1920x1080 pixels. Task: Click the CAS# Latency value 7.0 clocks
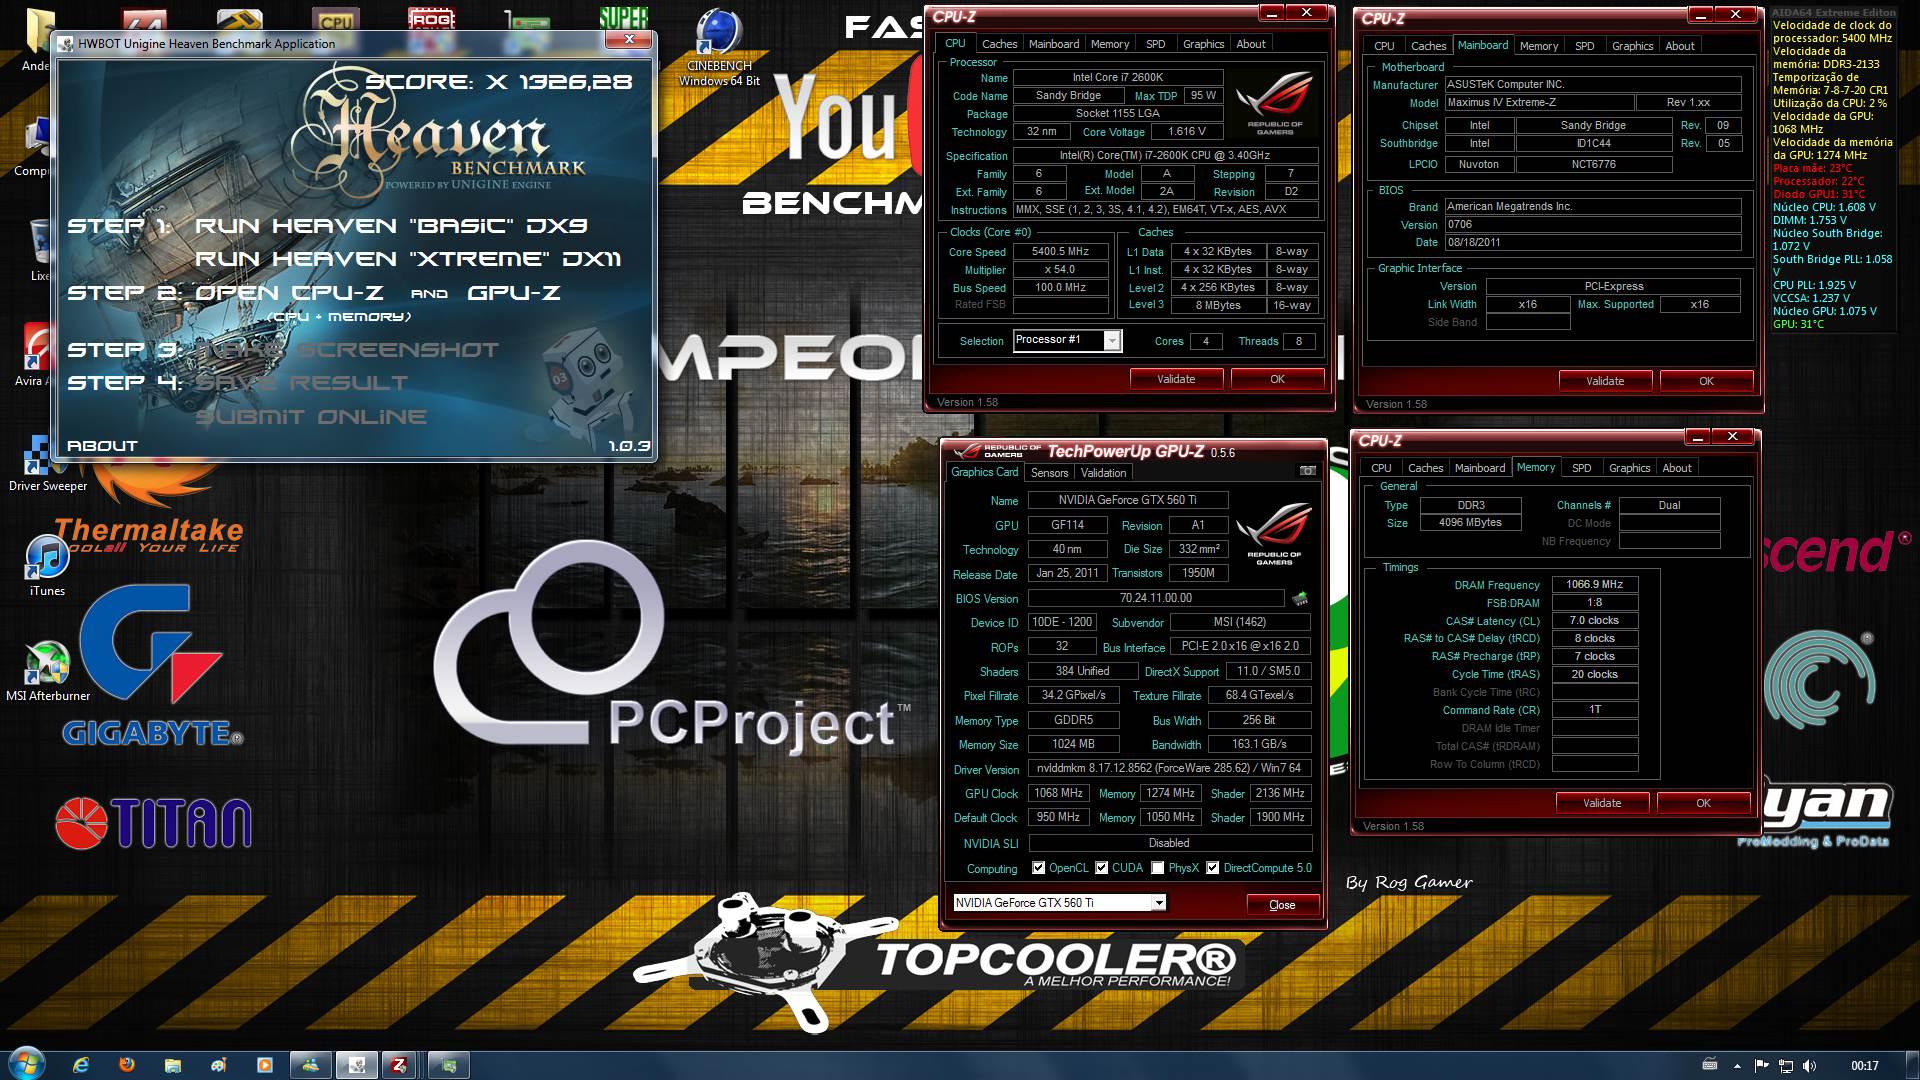tap(1595, 621)
